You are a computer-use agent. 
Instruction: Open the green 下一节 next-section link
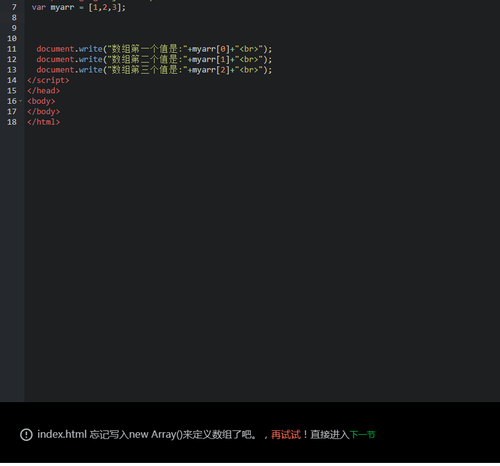[362, 435]
